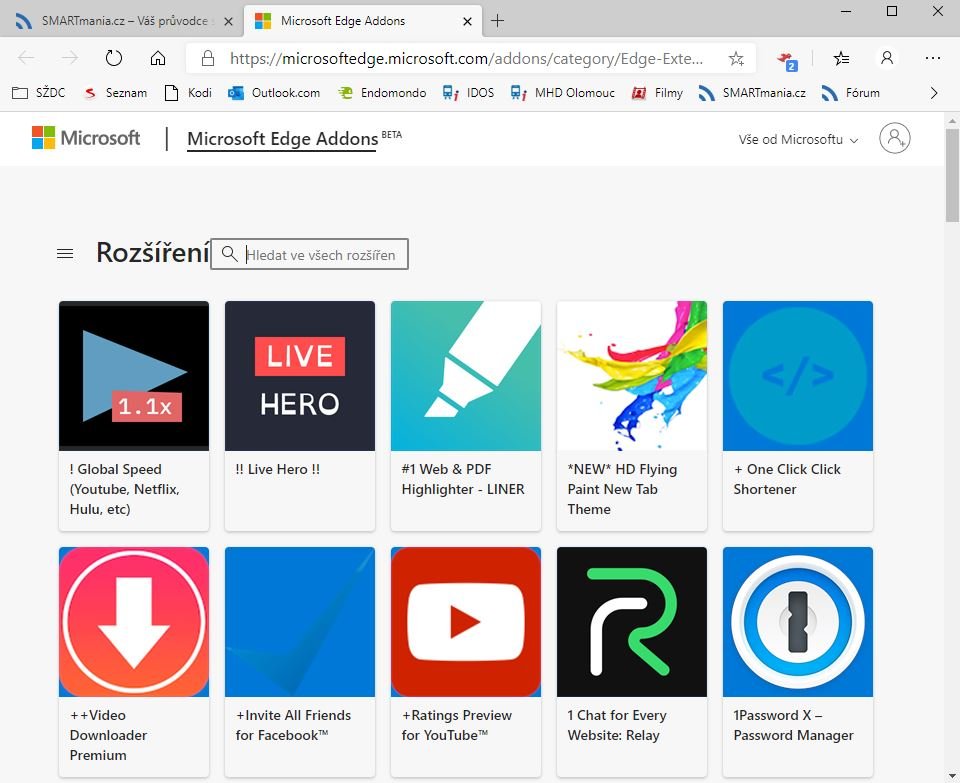Open the red extension icon with badge 2
960x783 pixels.
pyautogui.click(x=787, y=60)
